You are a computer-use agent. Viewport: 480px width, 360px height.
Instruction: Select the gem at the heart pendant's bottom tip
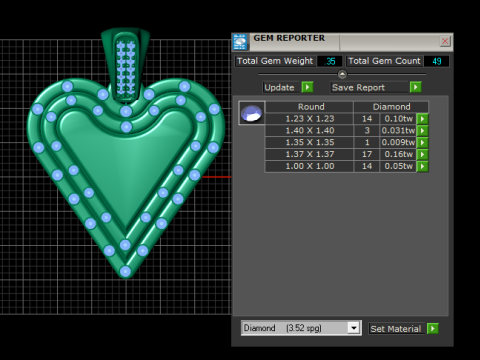coord(125,271)
